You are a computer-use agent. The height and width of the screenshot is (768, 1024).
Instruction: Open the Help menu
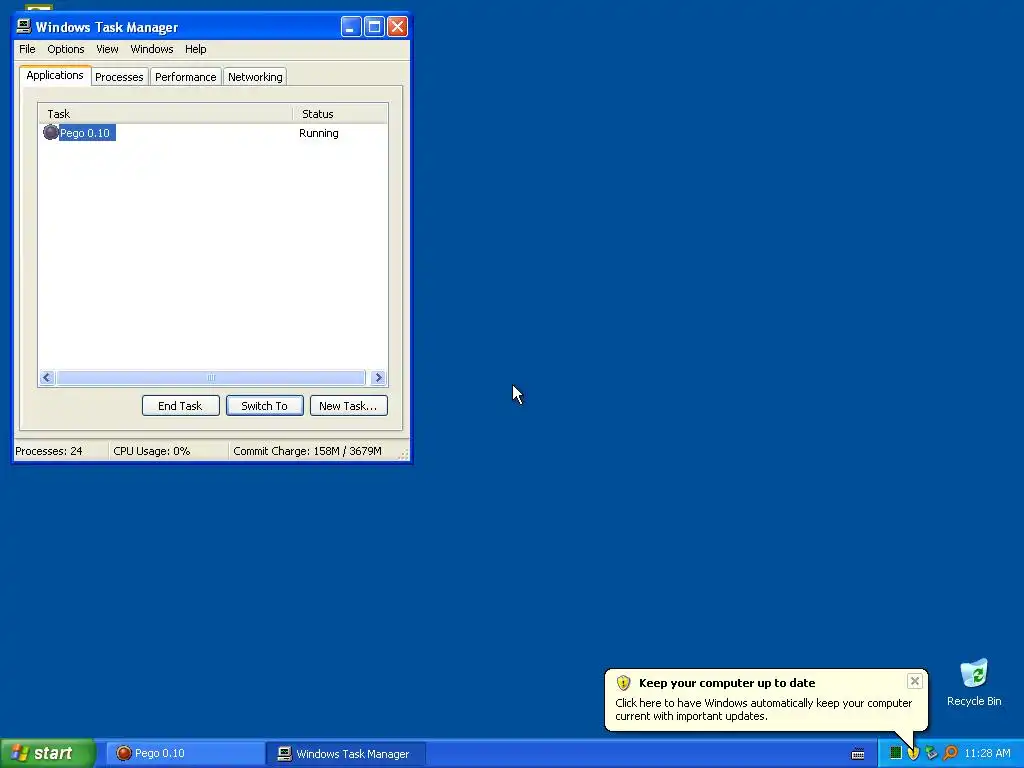195,49
